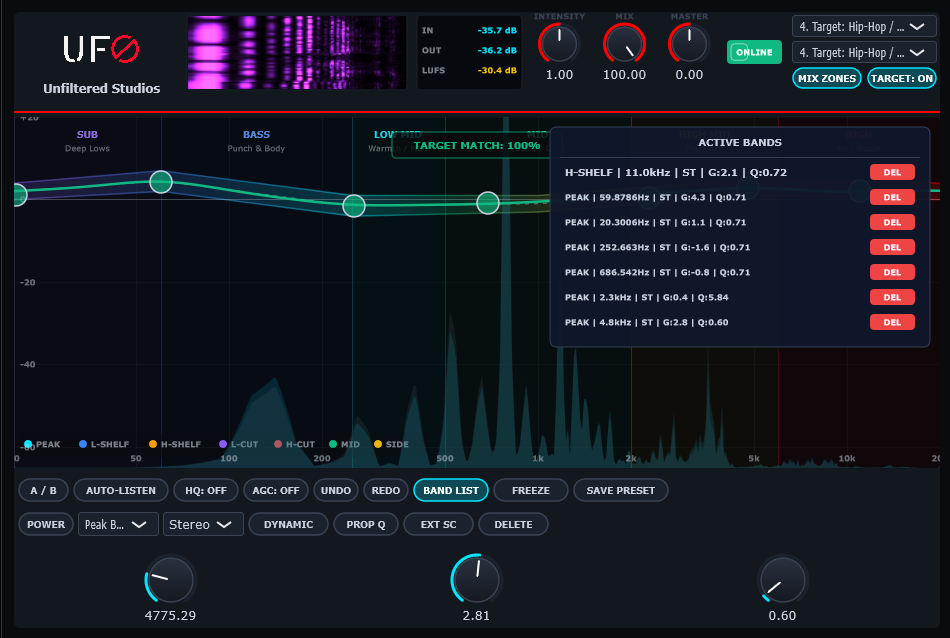
Task: Click the LUFS -30.4 dB readout
Action: 497,70
